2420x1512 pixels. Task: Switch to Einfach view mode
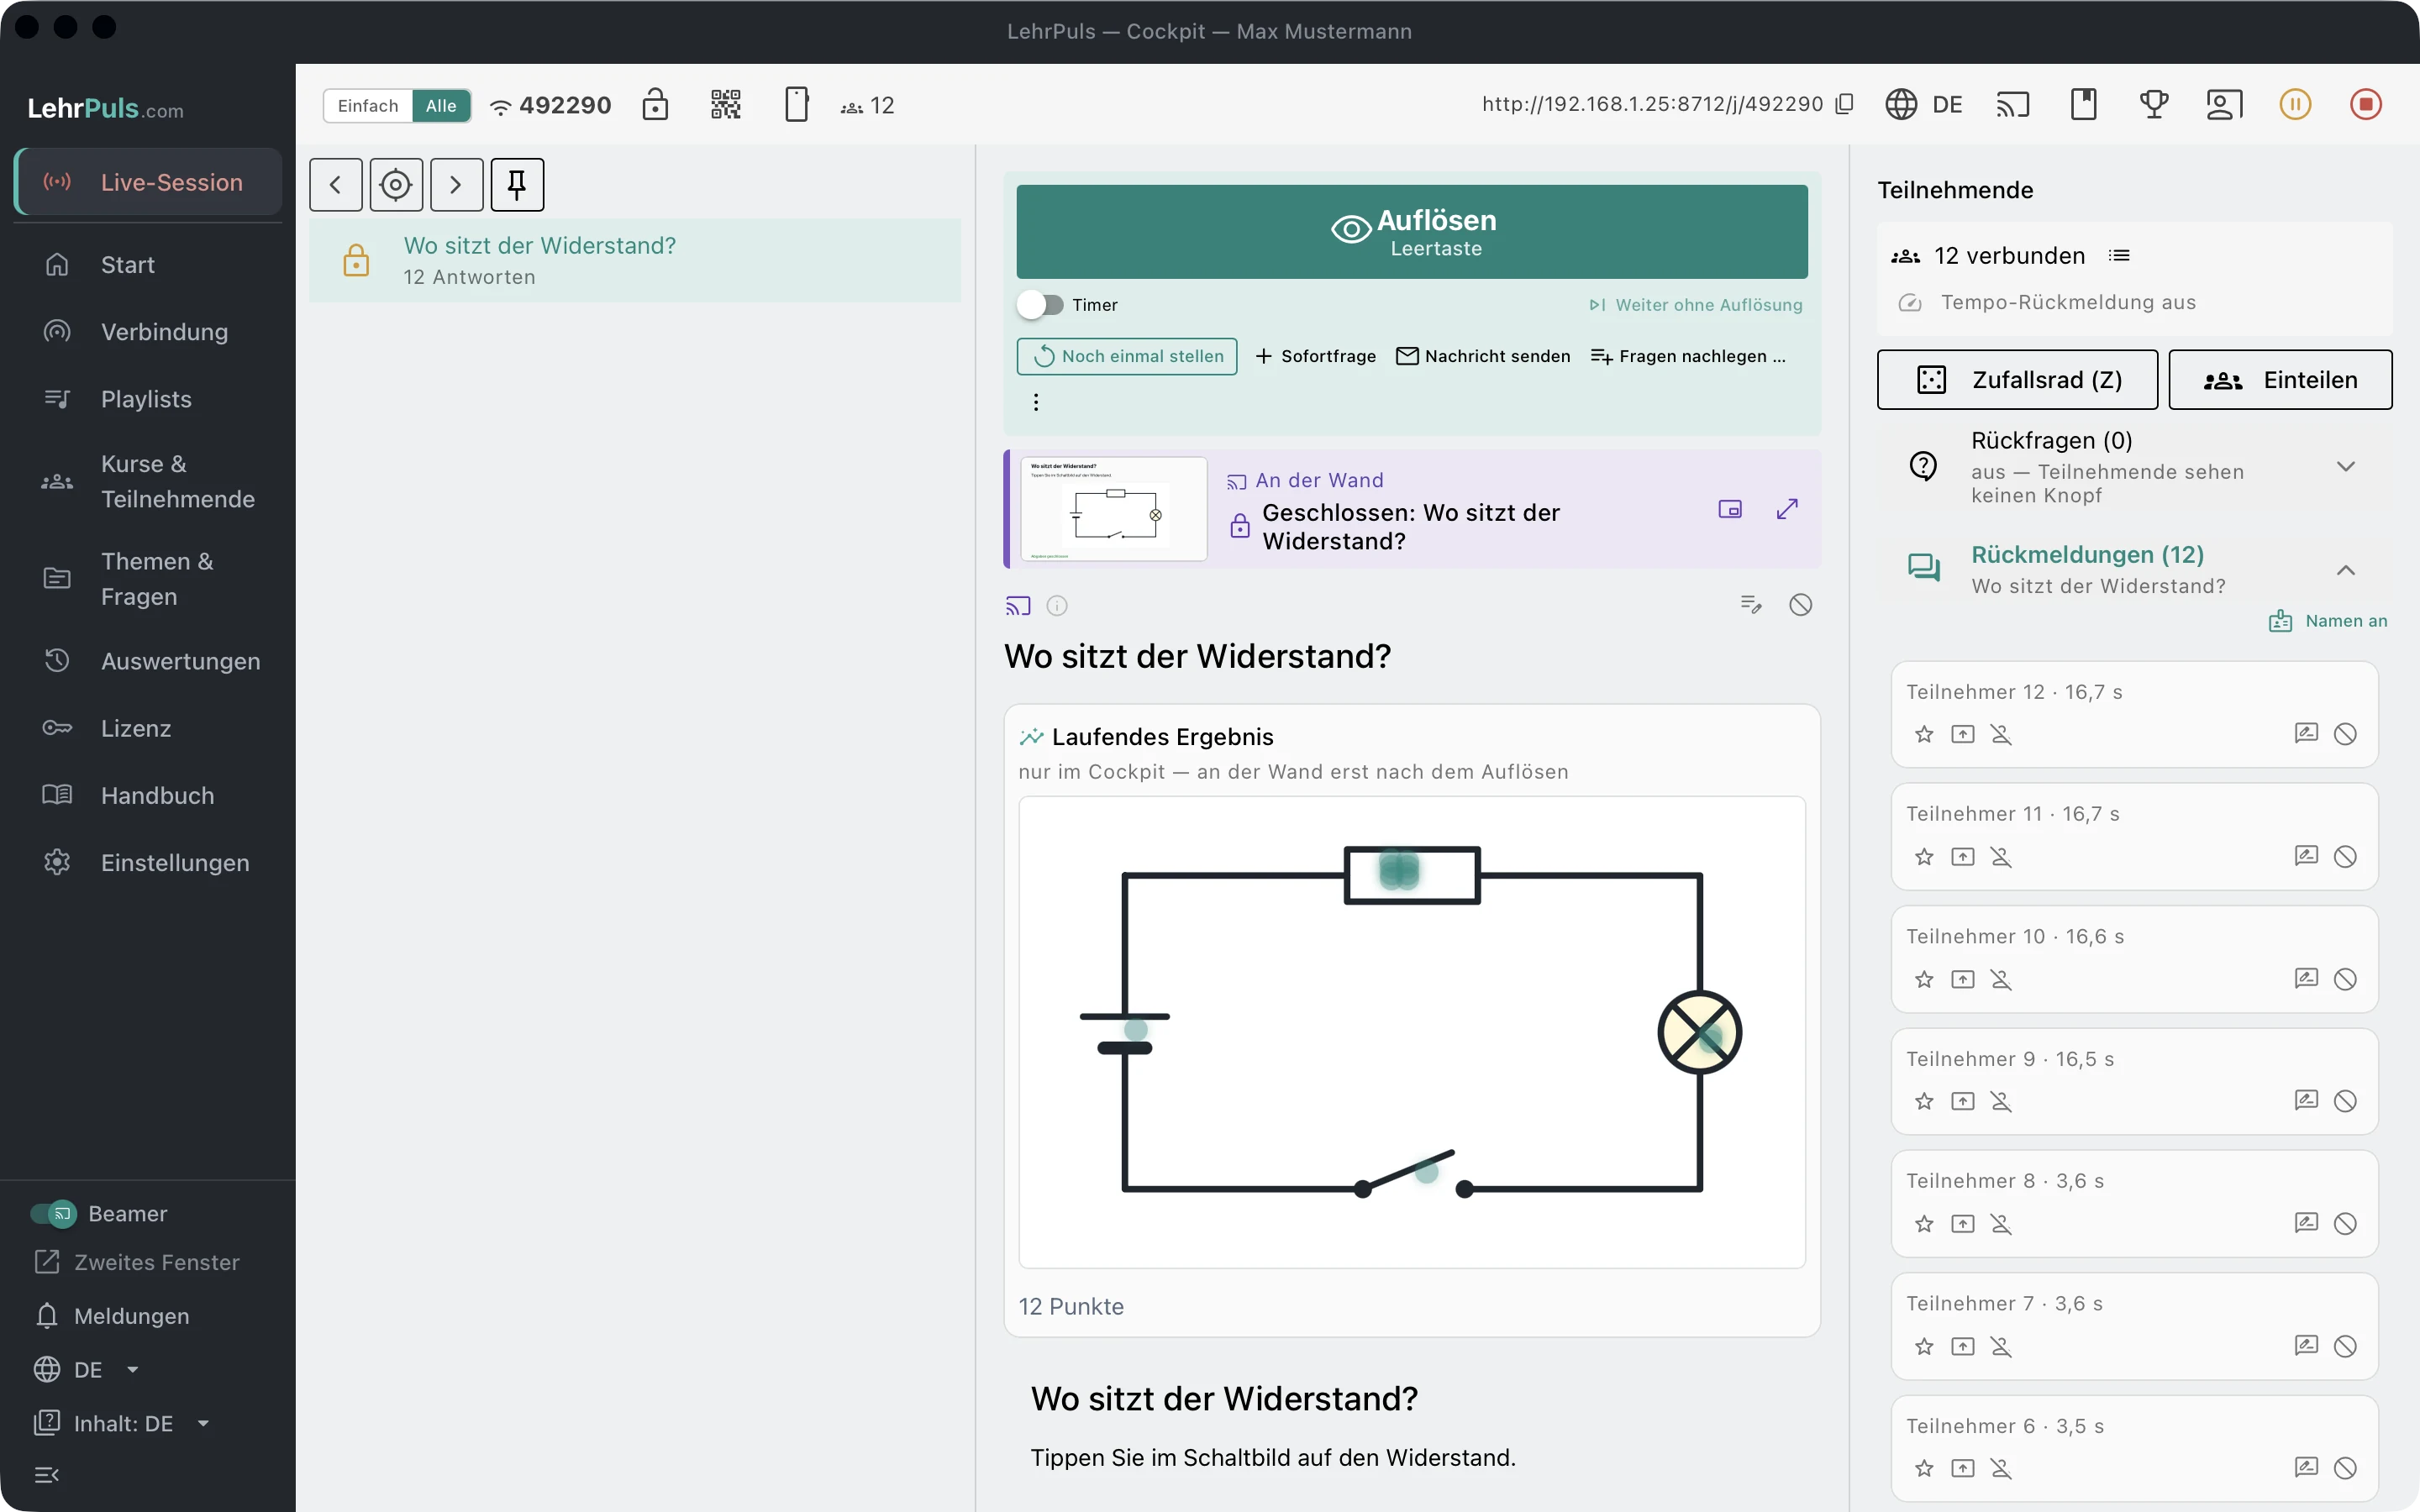point(368,105)
